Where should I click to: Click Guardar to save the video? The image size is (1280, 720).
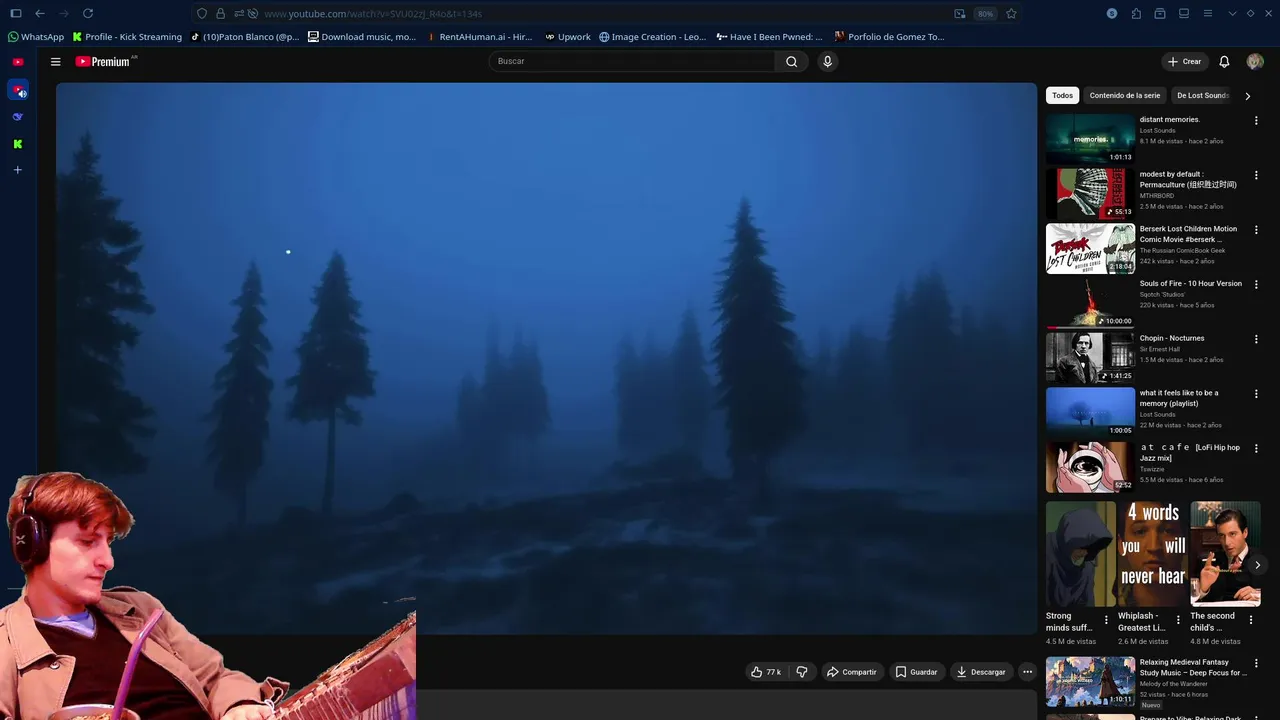(x=916, y=672)
